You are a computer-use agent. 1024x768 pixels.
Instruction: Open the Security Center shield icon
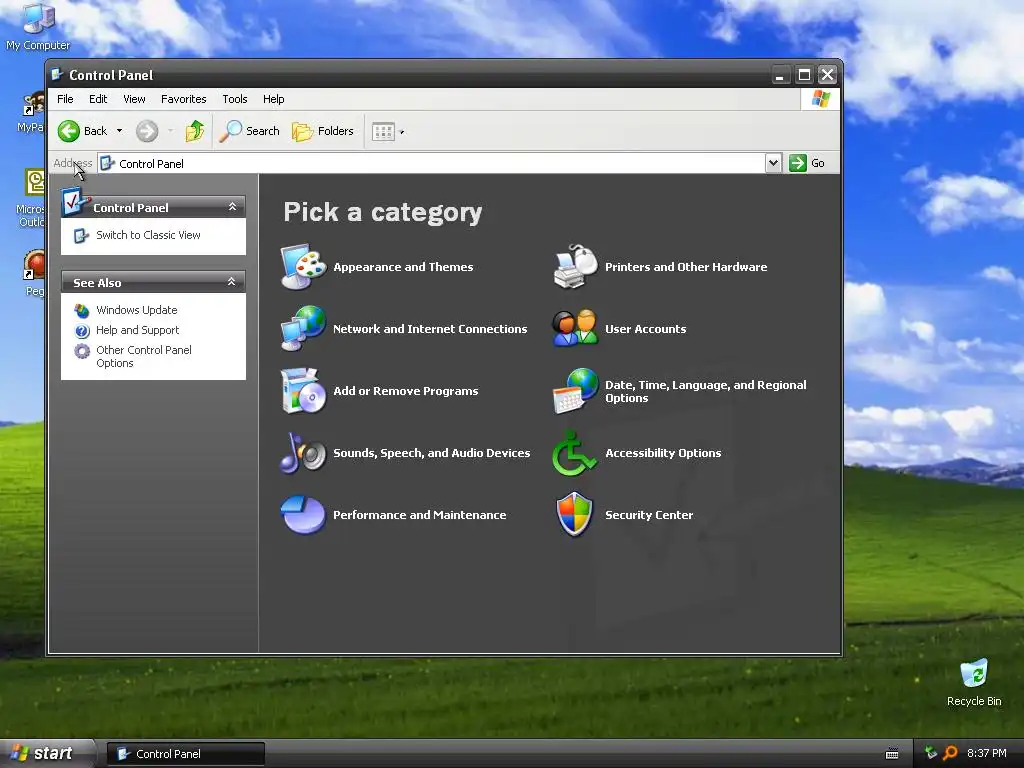click(x=575, y=515)
